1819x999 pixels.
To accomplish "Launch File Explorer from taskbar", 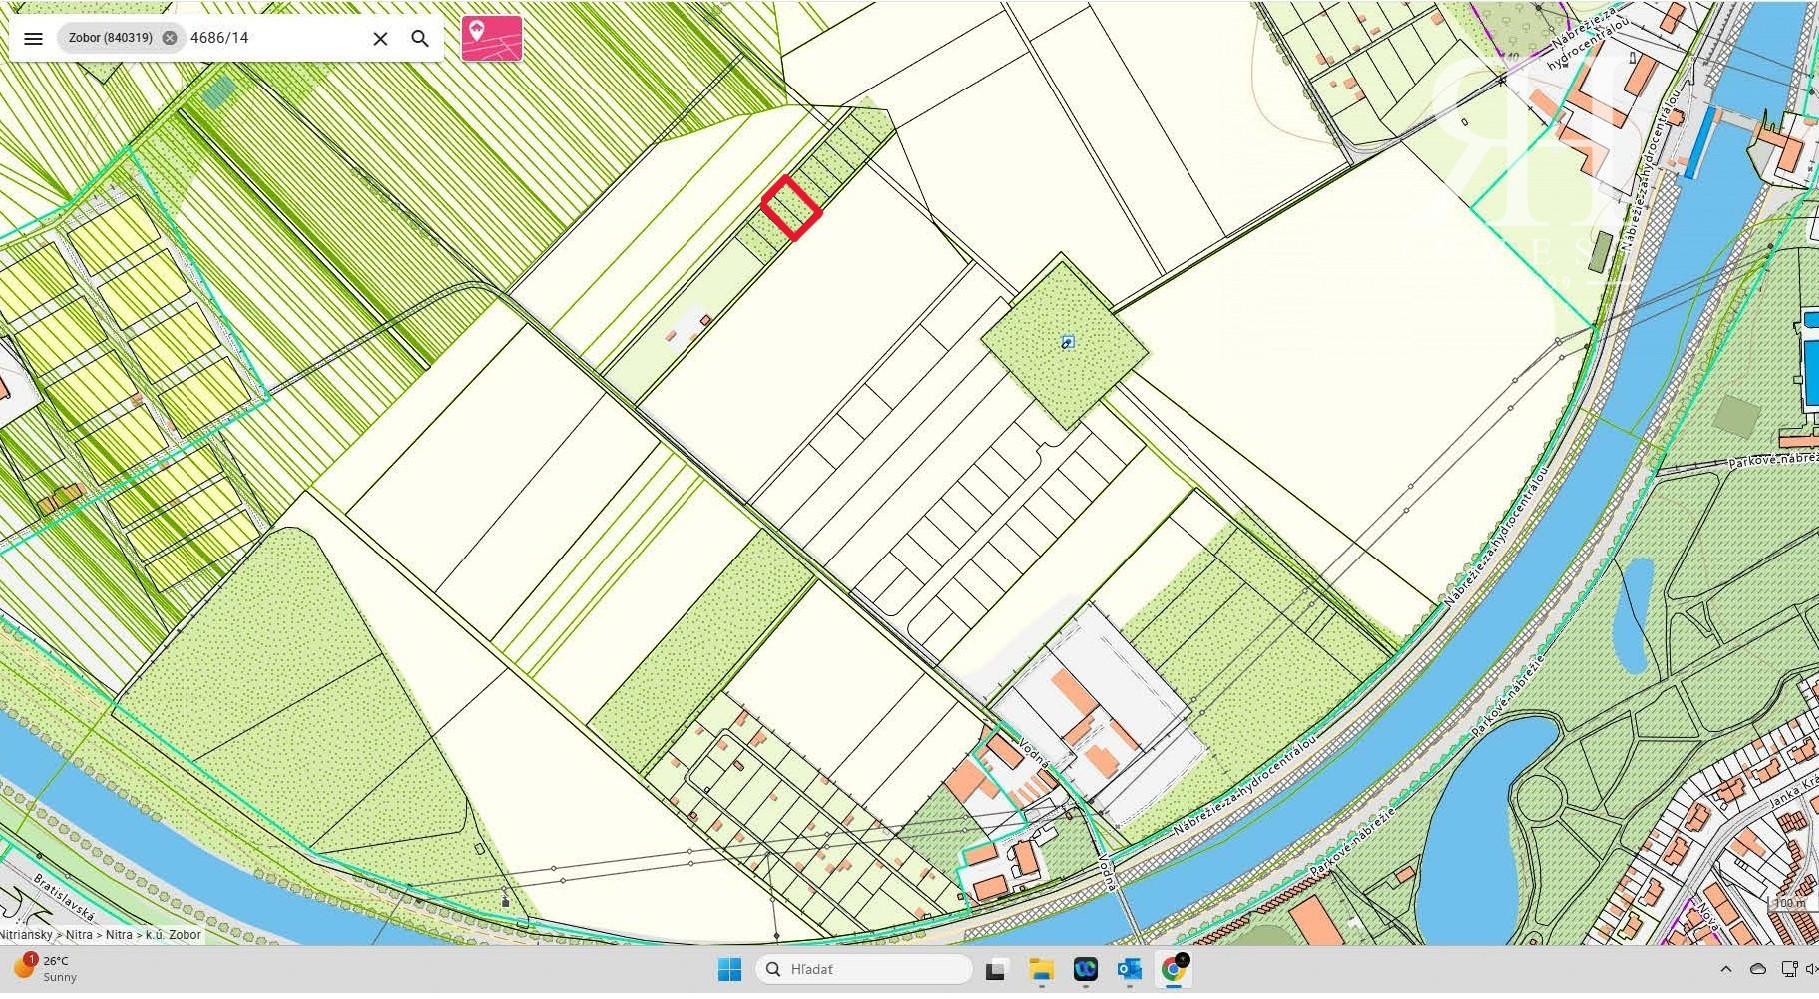I will (1041, 969).
